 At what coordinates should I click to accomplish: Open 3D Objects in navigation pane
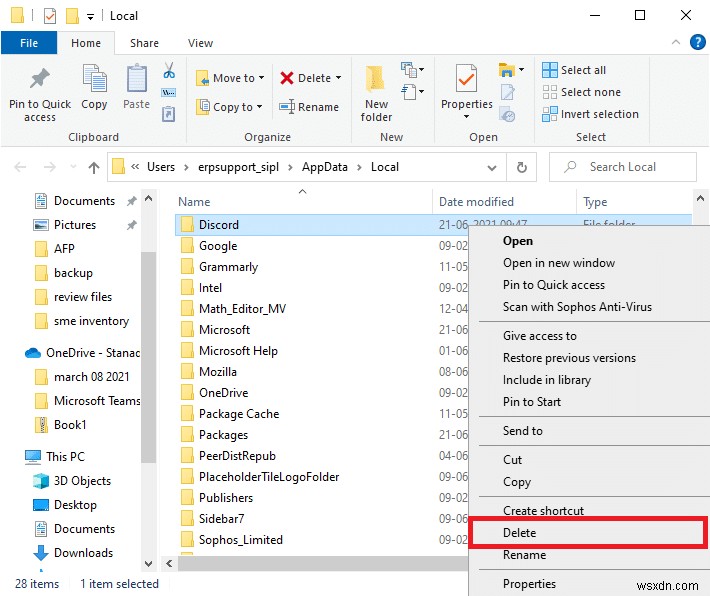point(72,481)
